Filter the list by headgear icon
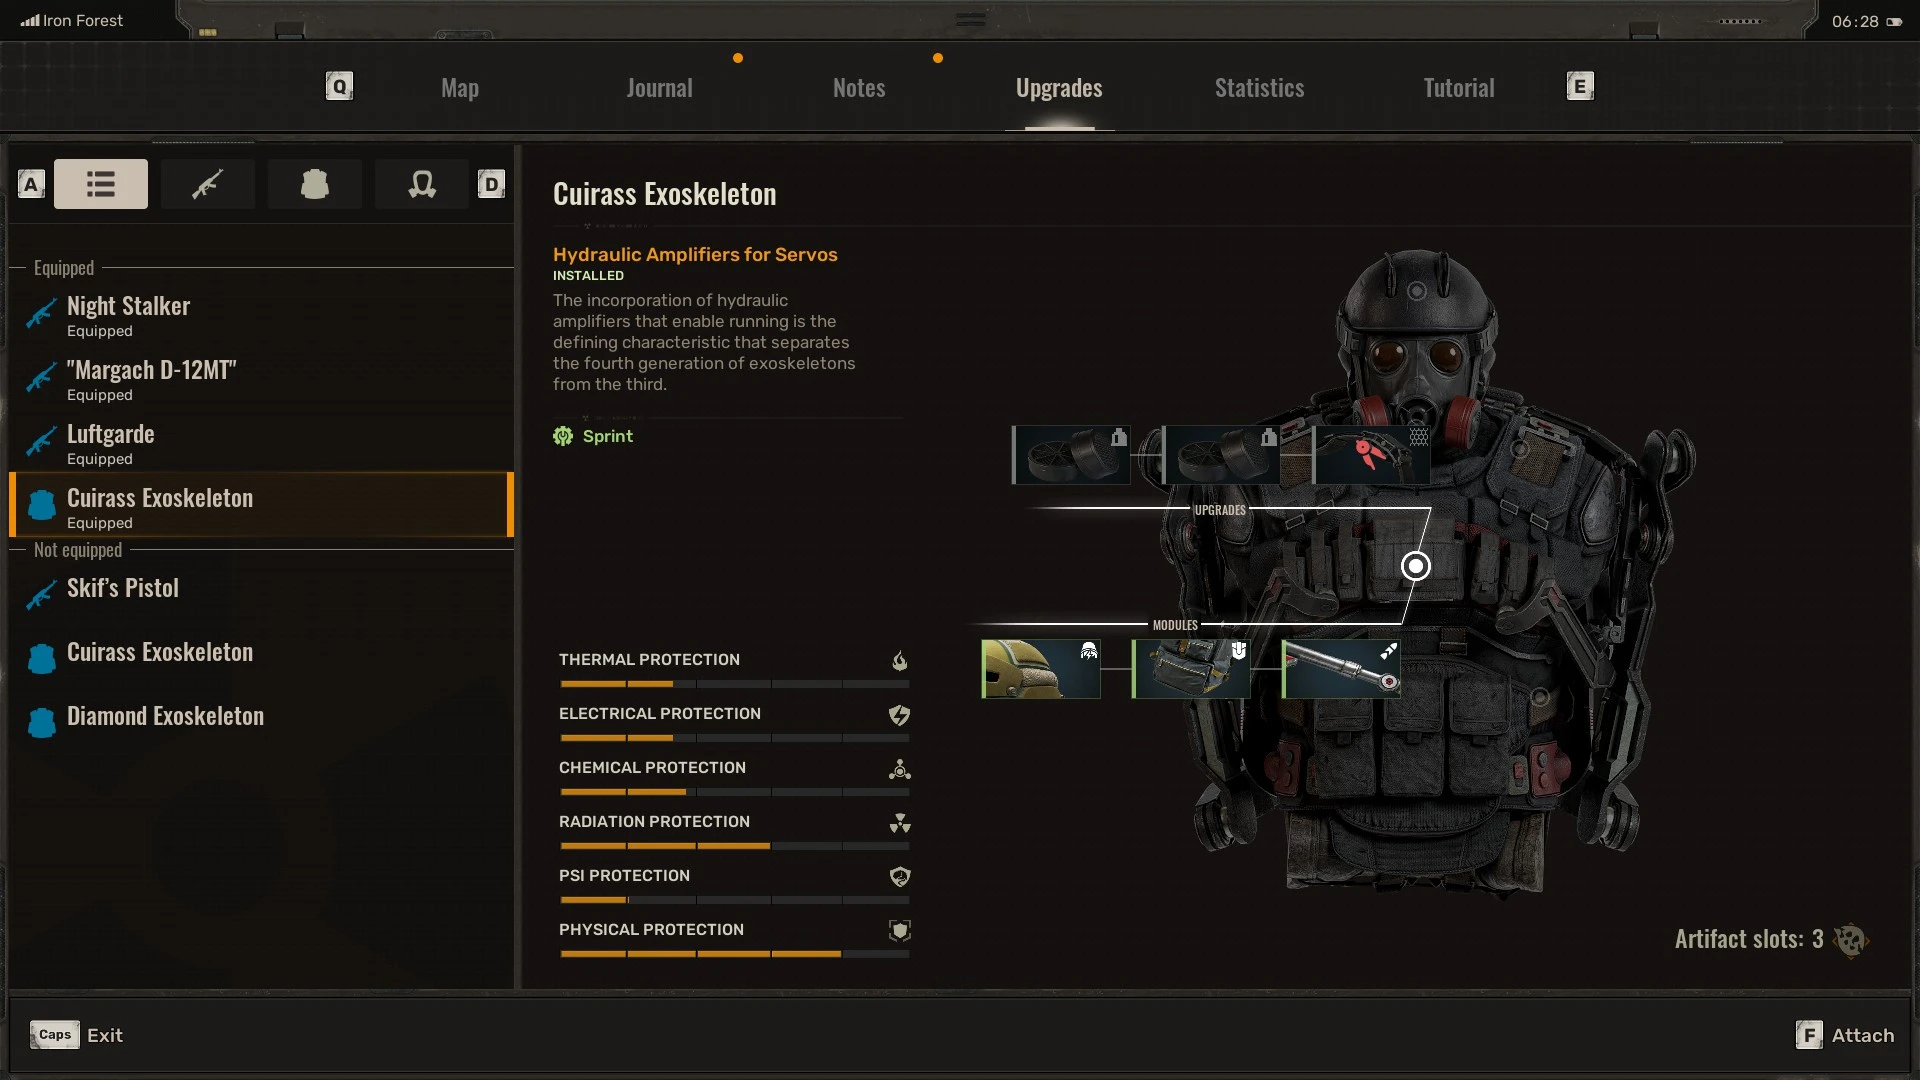 pyautogui.click(x=422, y=184)
